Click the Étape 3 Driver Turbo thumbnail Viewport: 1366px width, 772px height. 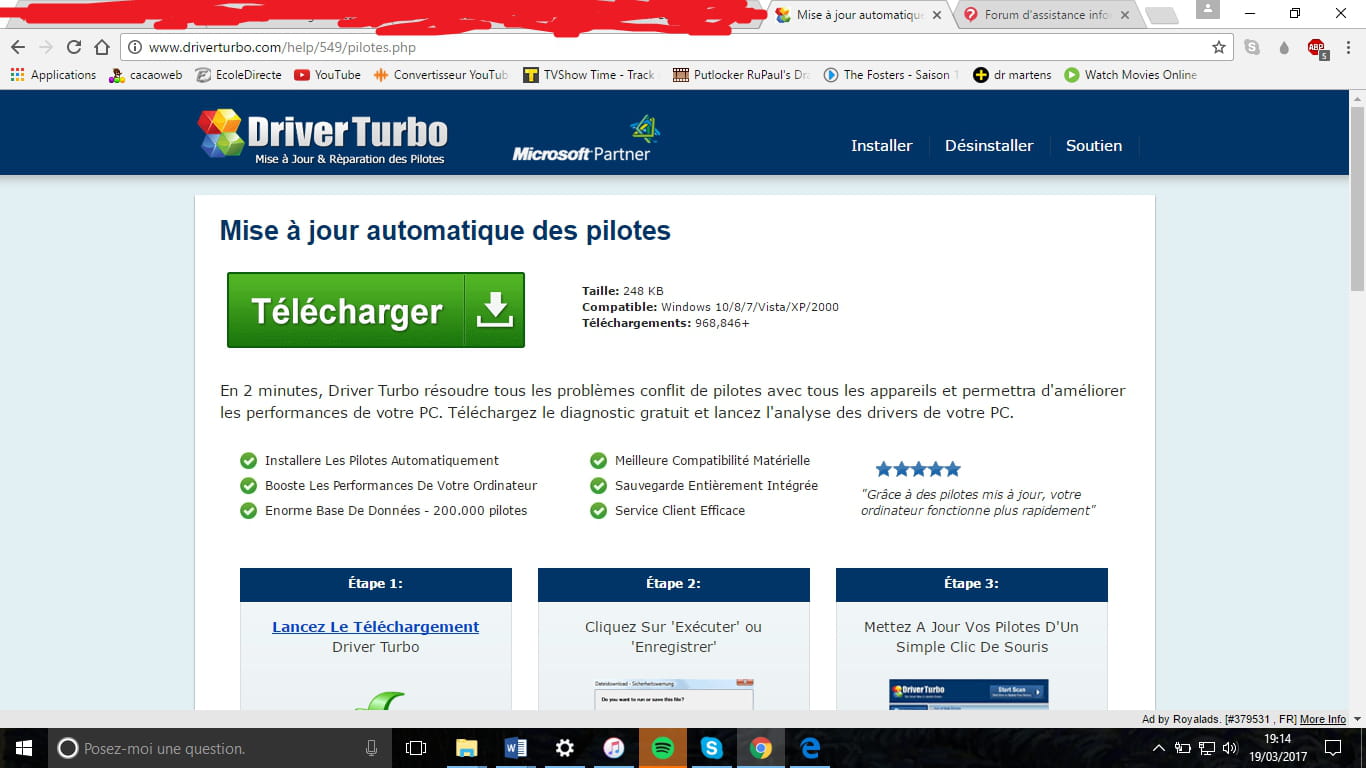tap(968, 695)
